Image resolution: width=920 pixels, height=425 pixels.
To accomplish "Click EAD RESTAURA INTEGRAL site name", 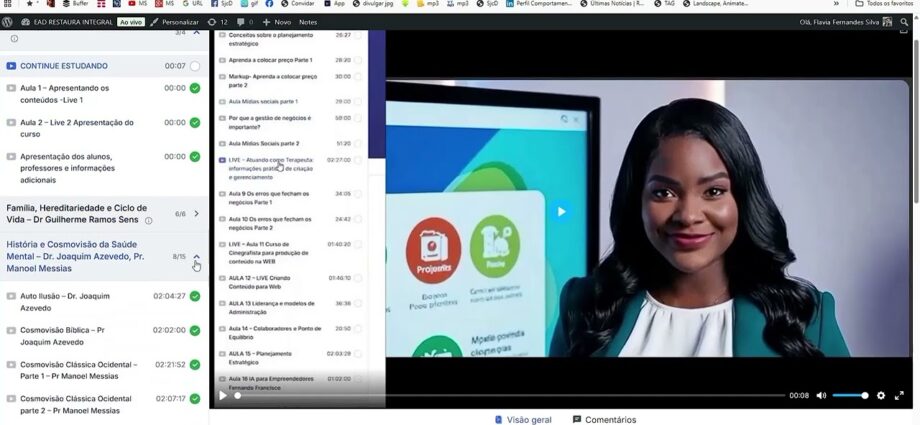I will coord(72,21).
